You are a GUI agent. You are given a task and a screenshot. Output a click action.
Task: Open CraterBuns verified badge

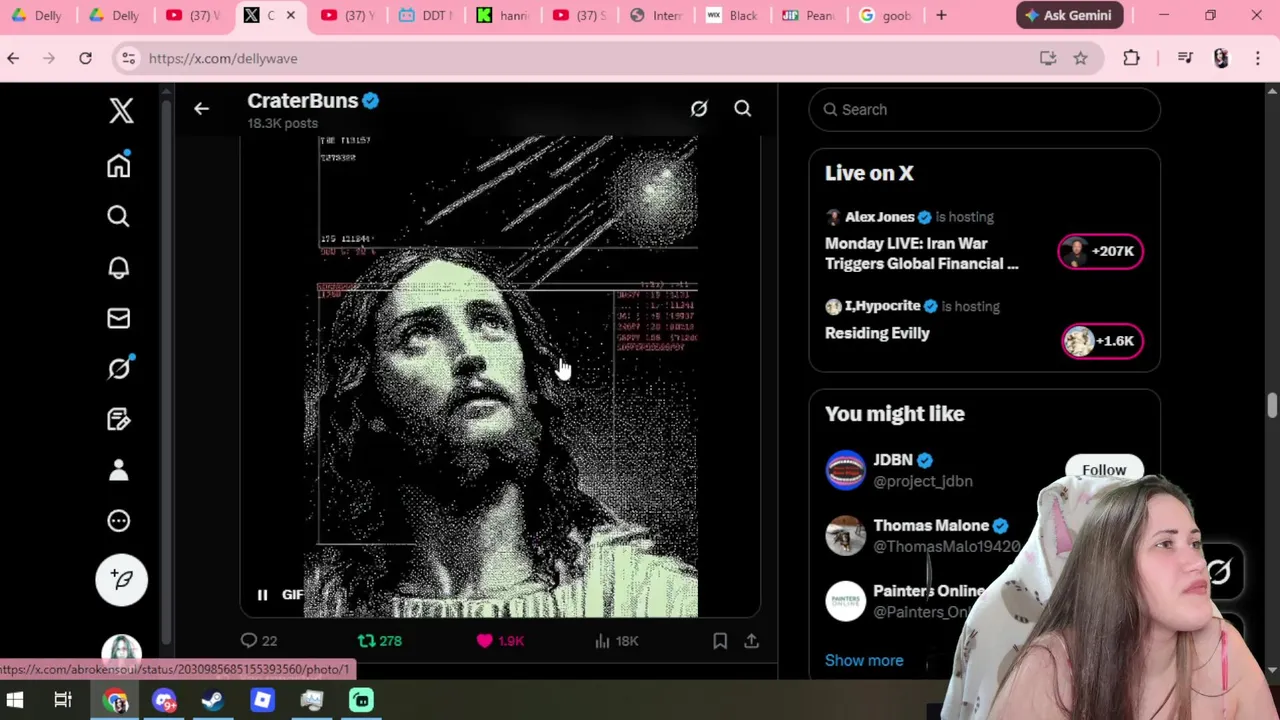pyautogui.click(x=370, y=101)
